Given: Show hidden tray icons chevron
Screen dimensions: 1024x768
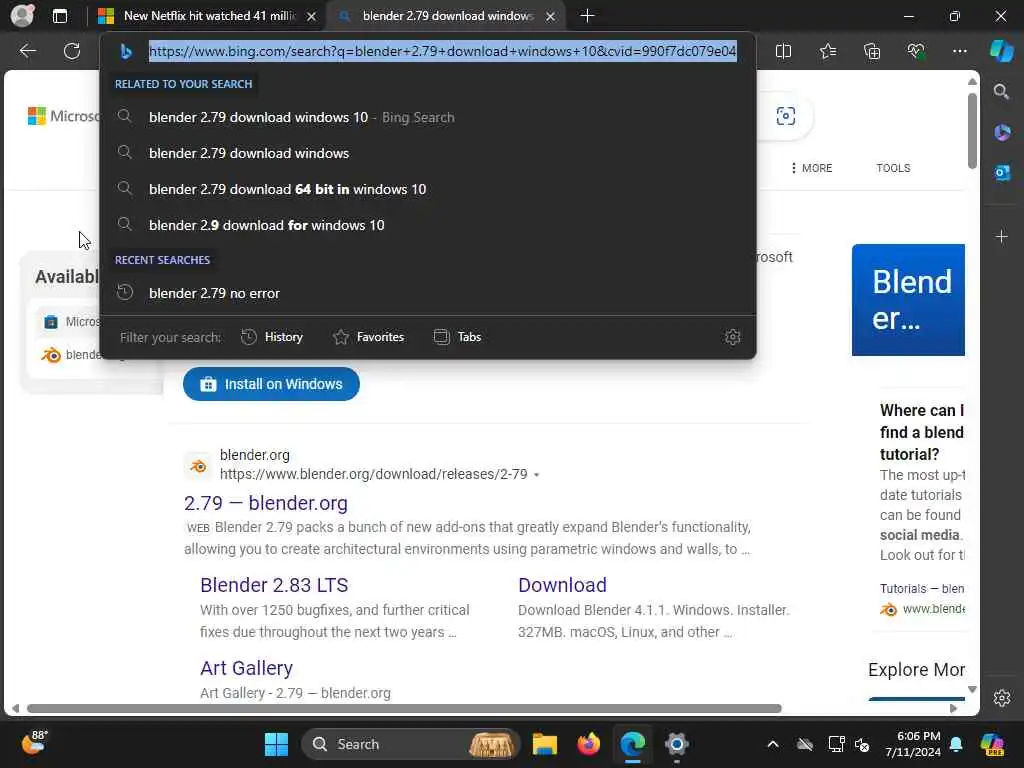Looking at the screenshot, I should [x=773, y=744].
